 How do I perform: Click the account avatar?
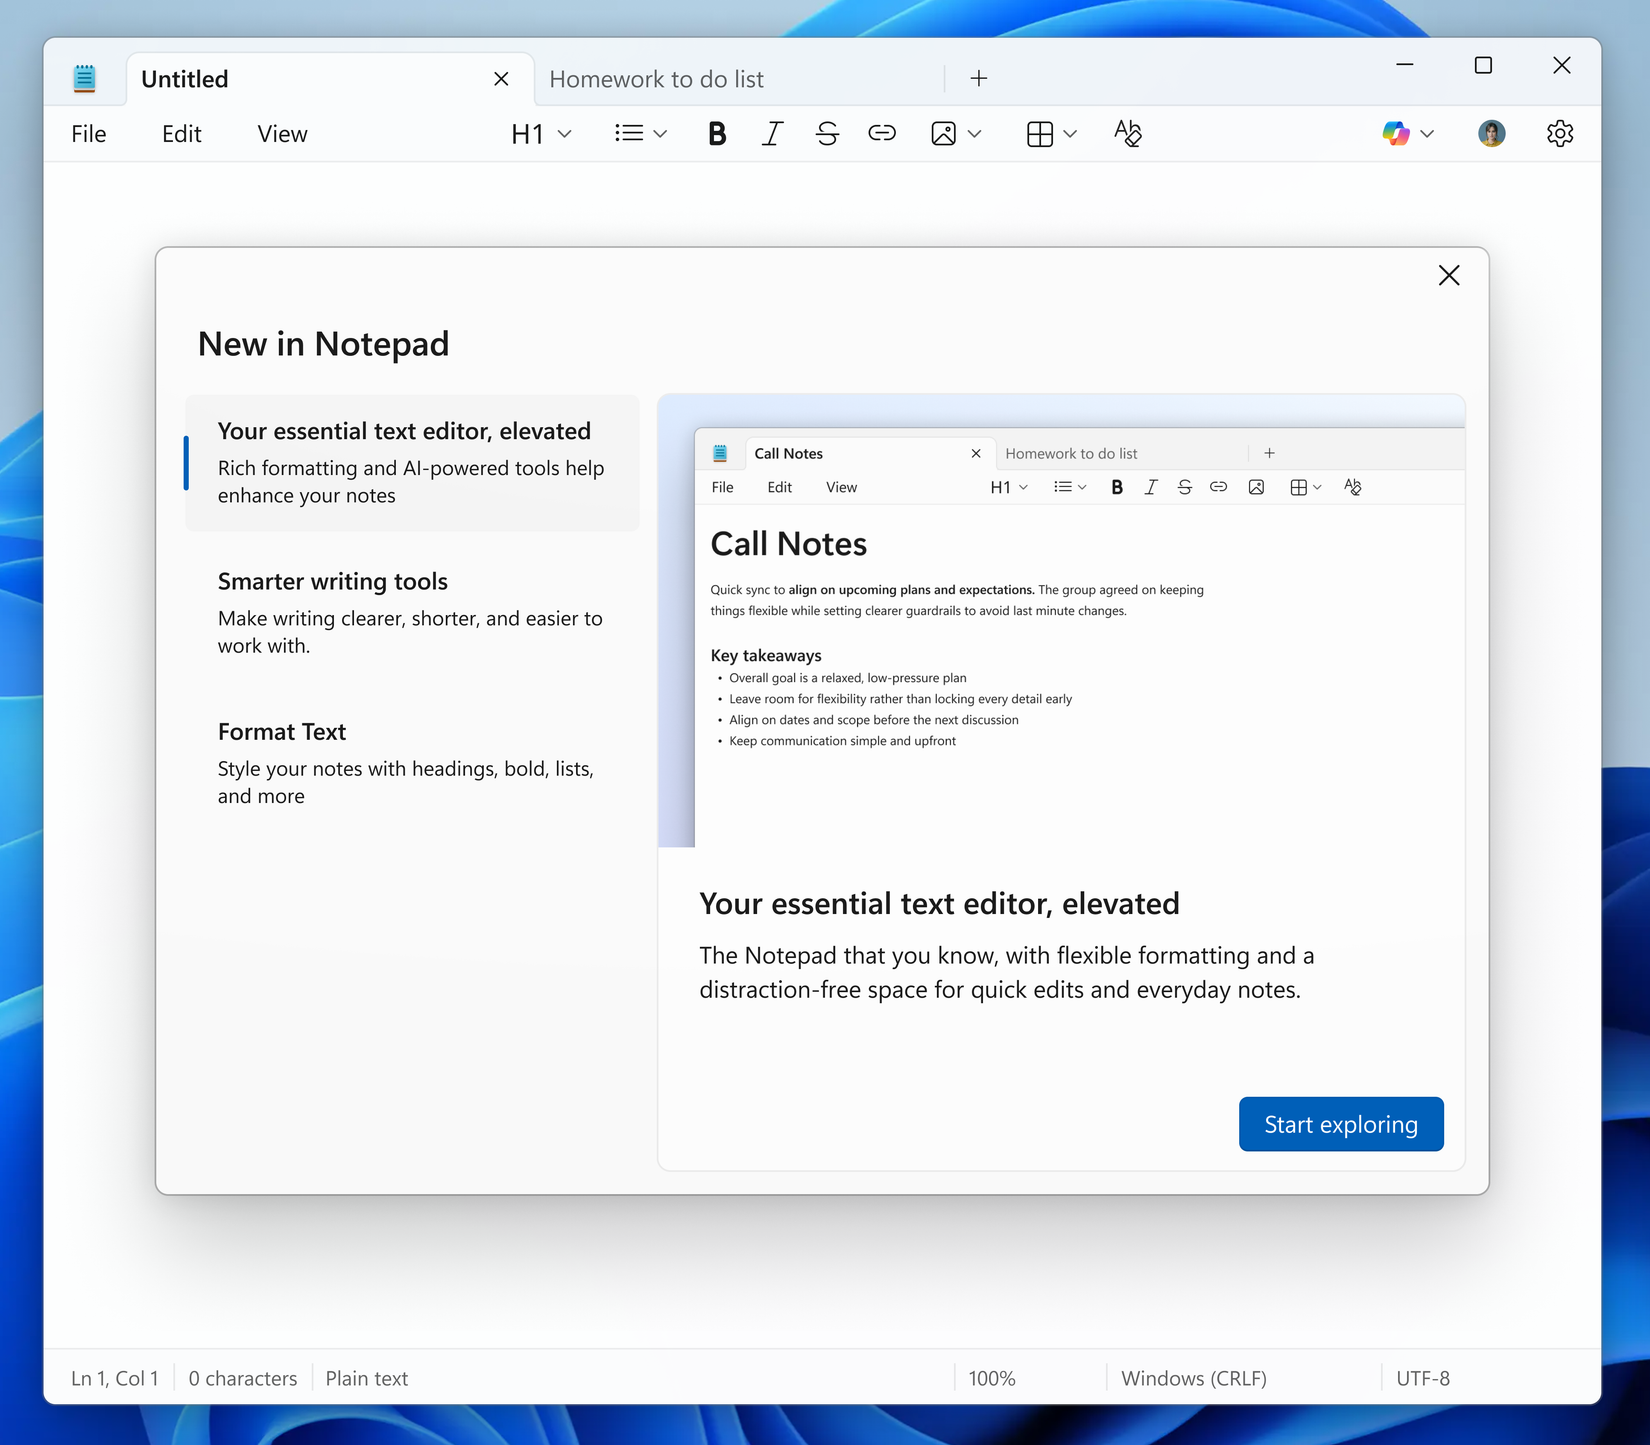pos(1490,133)
